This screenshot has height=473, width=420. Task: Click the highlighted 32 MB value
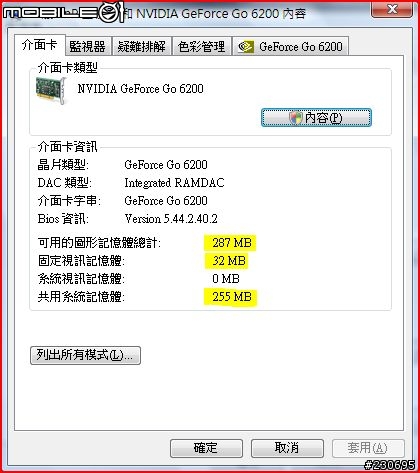coord(227,261)
